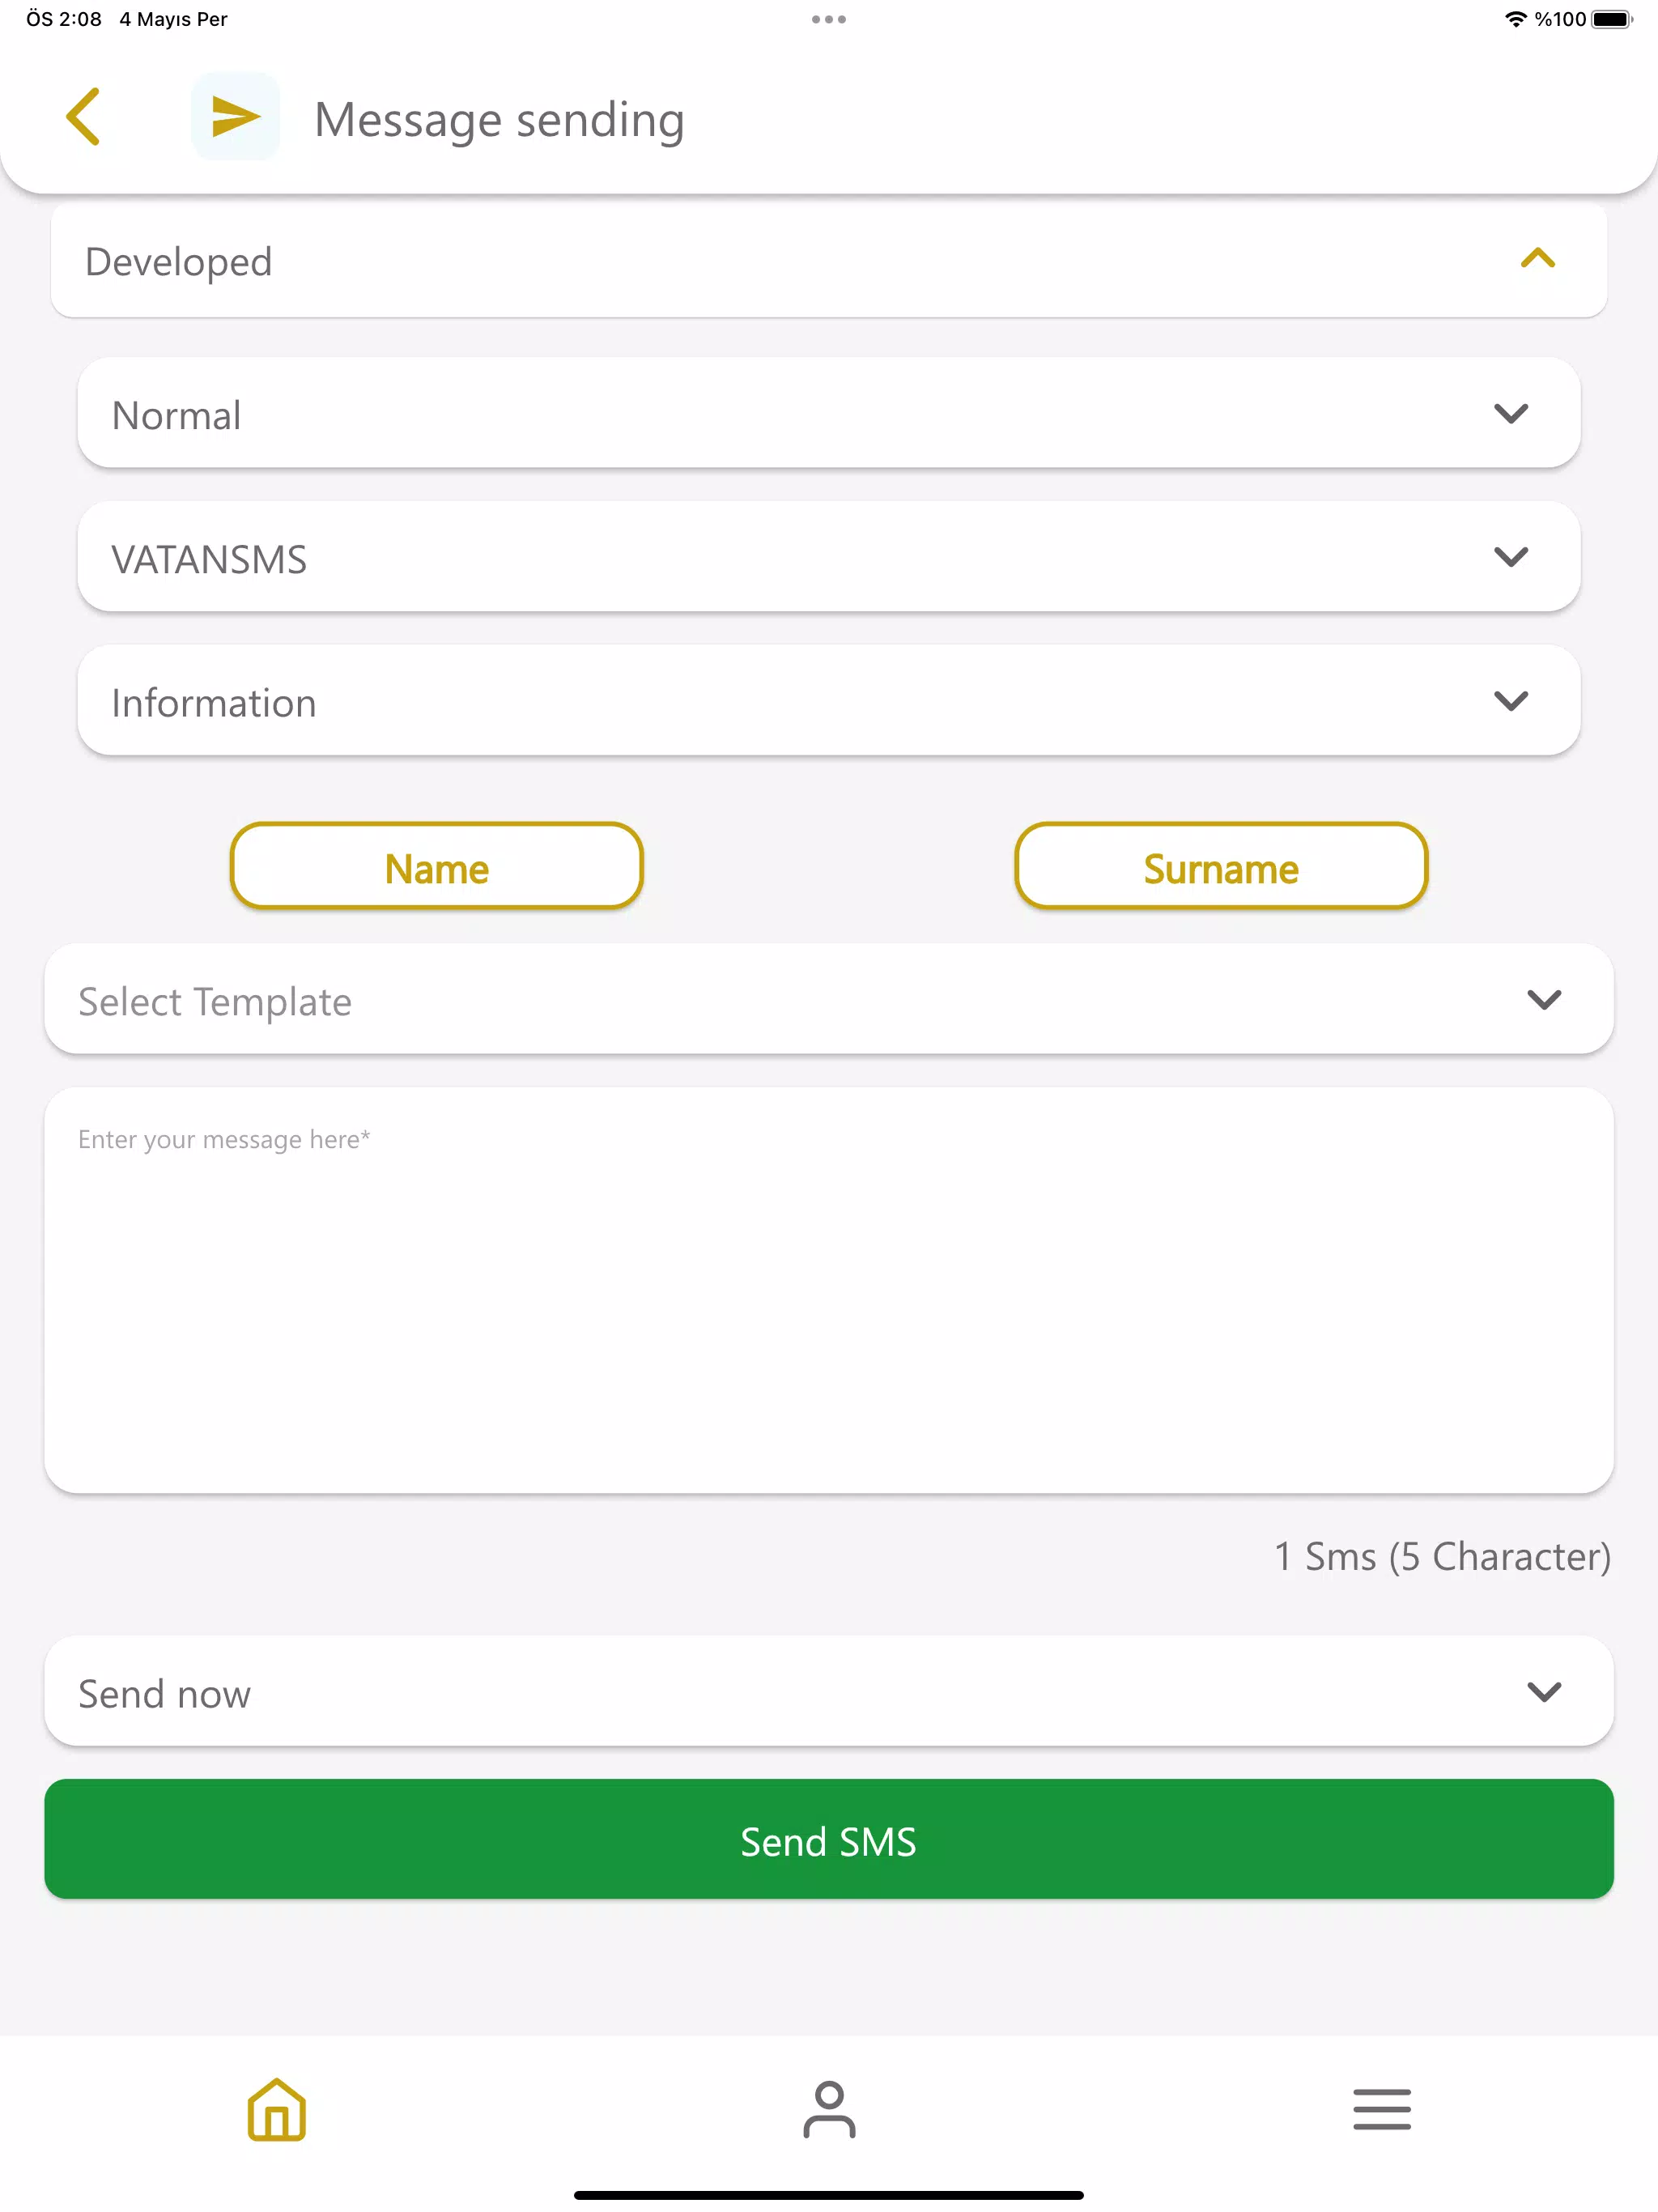Go back using the back arrow
Image resolution: width=1658 pixels, height=2212 pixels.
(85, 116)
